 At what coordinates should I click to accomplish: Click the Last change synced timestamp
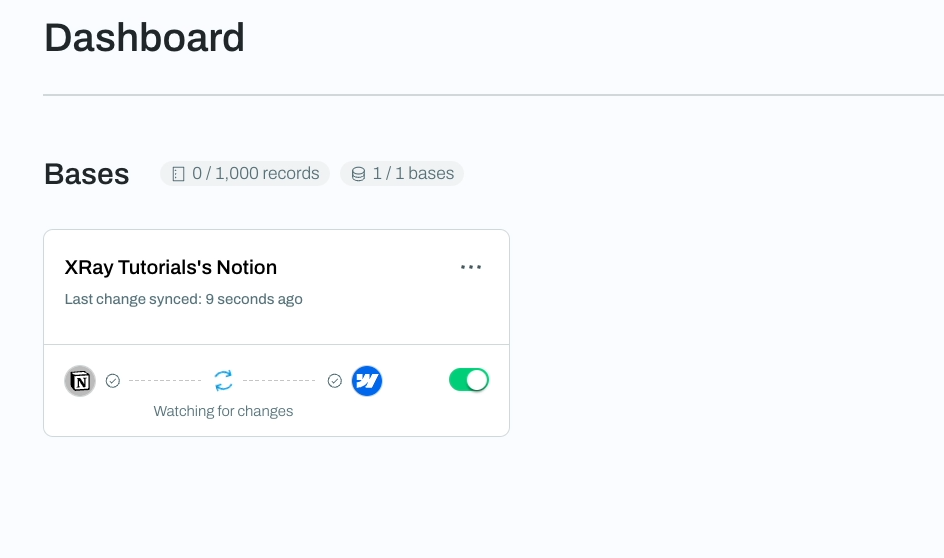(x=184, y=299)
